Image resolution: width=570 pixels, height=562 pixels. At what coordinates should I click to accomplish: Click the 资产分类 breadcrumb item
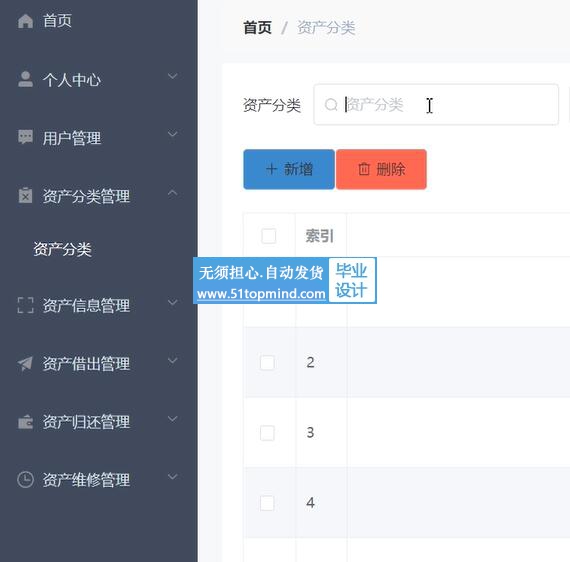coord(326,28)
